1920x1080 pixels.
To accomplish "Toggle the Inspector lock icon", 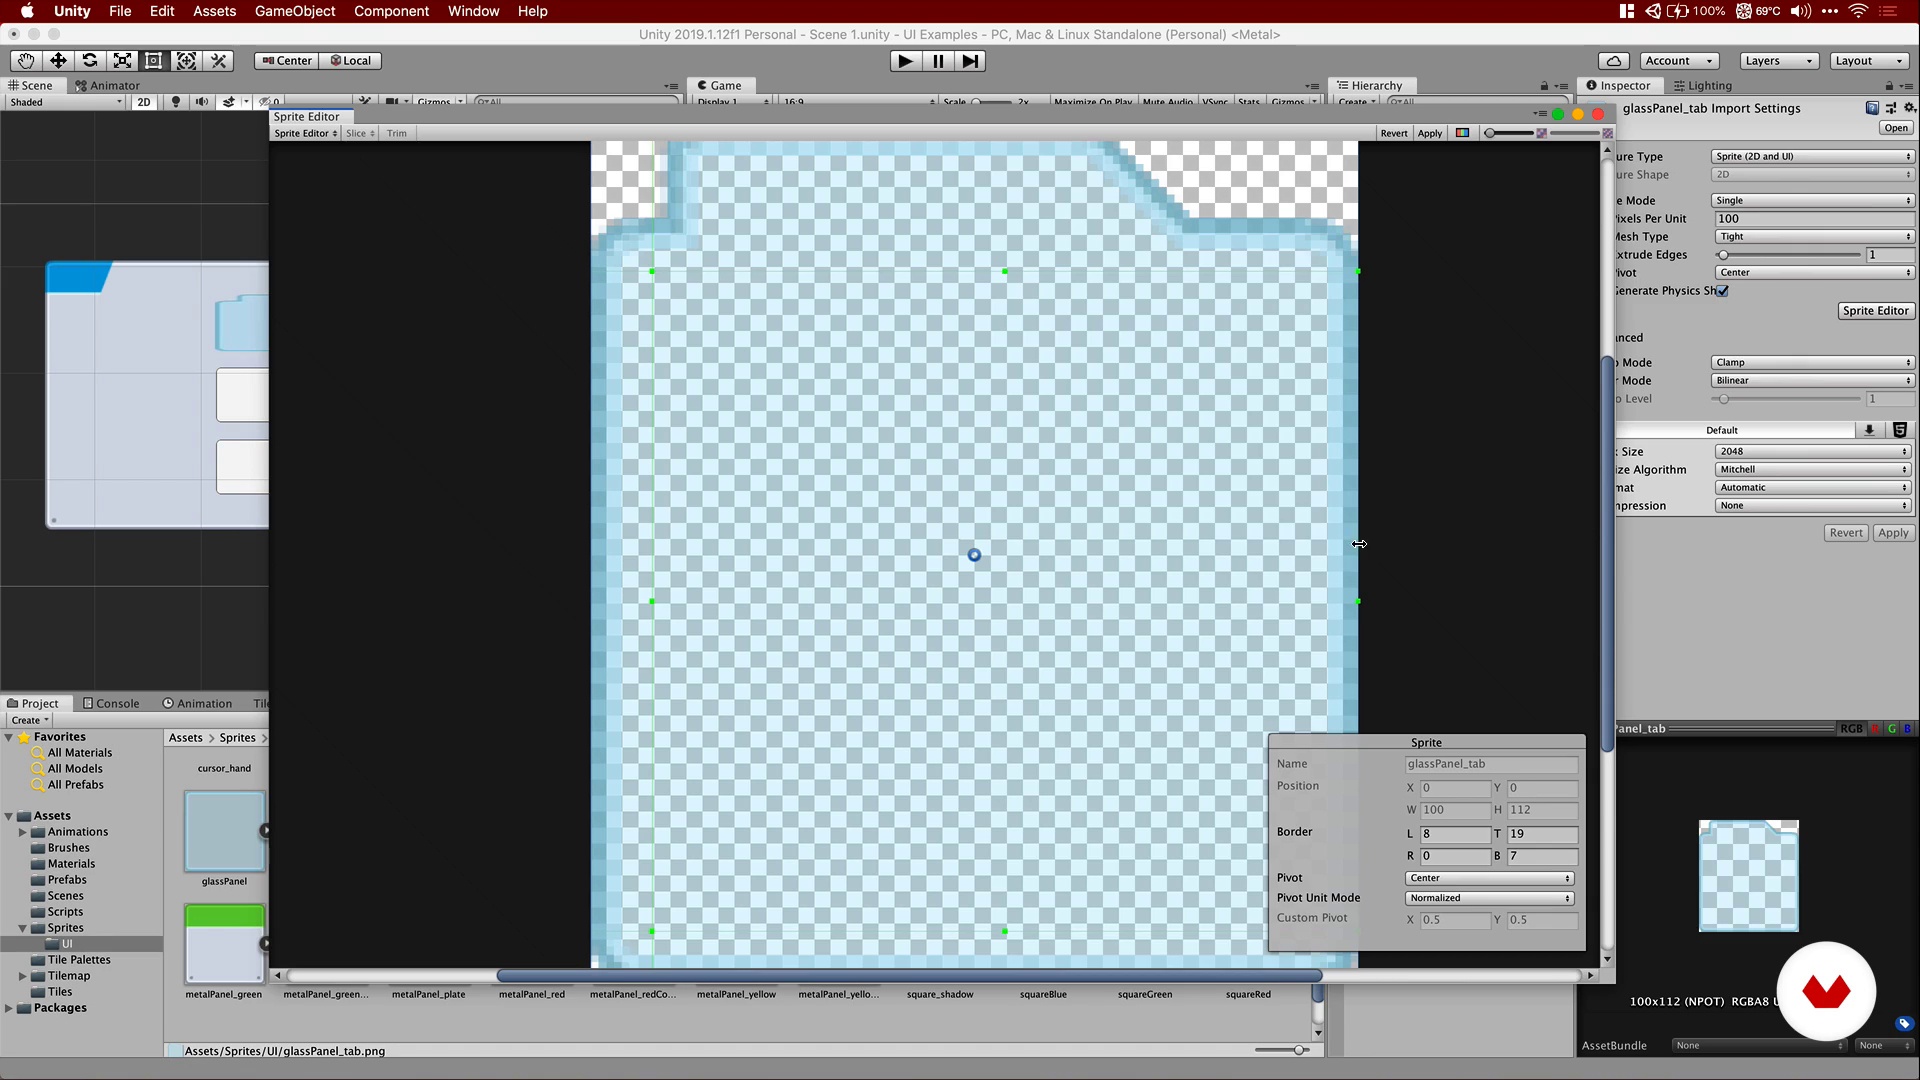I will coord(1889,86).
